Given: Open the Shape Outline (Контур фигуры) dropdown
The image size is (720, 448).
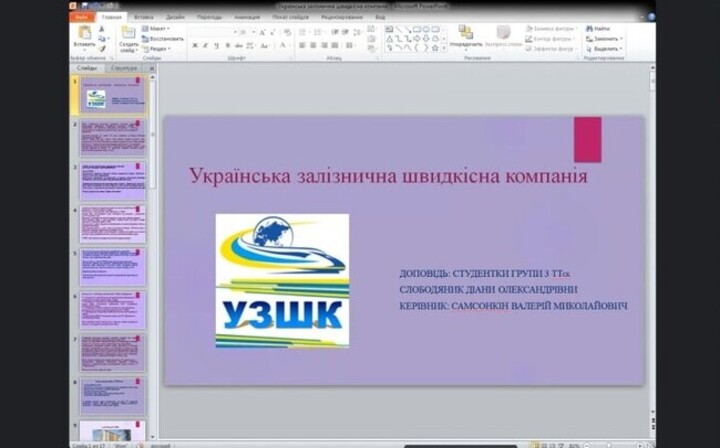Looking at the screenshot, I should (549, 39).
